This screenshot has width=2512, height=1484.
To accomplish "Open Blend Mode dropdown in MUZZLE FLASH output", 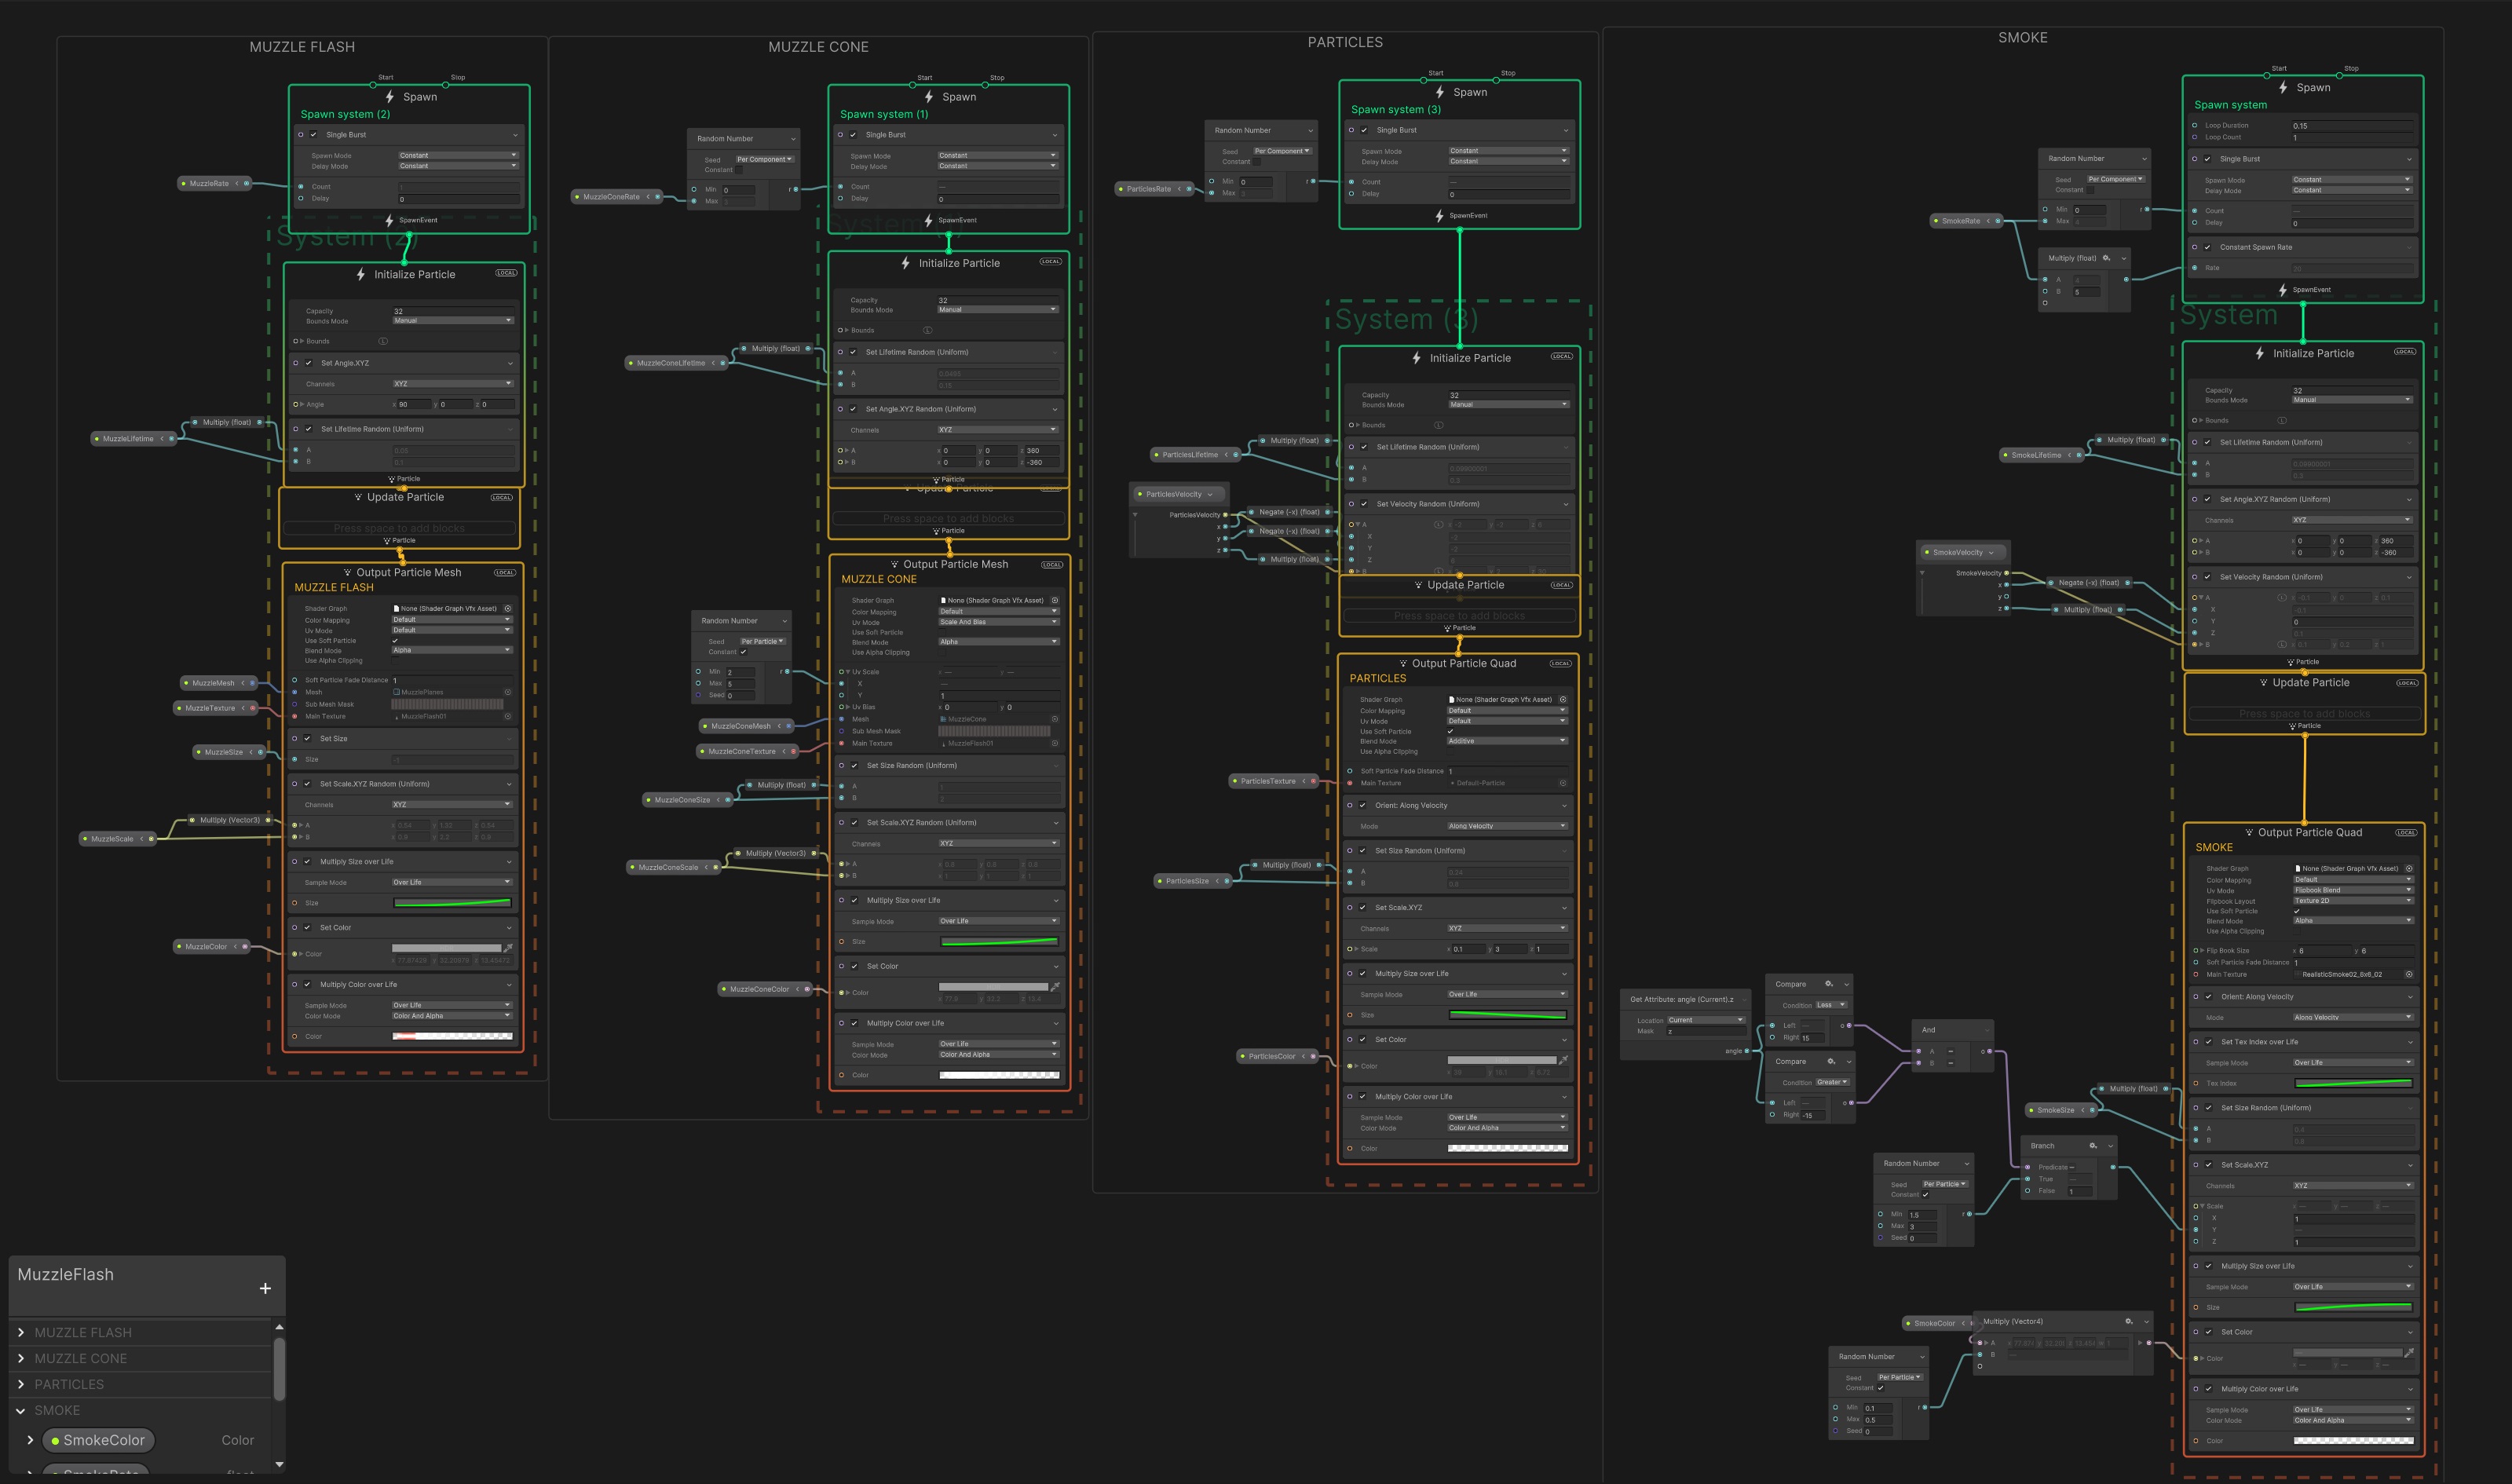I will click(452, 650).
